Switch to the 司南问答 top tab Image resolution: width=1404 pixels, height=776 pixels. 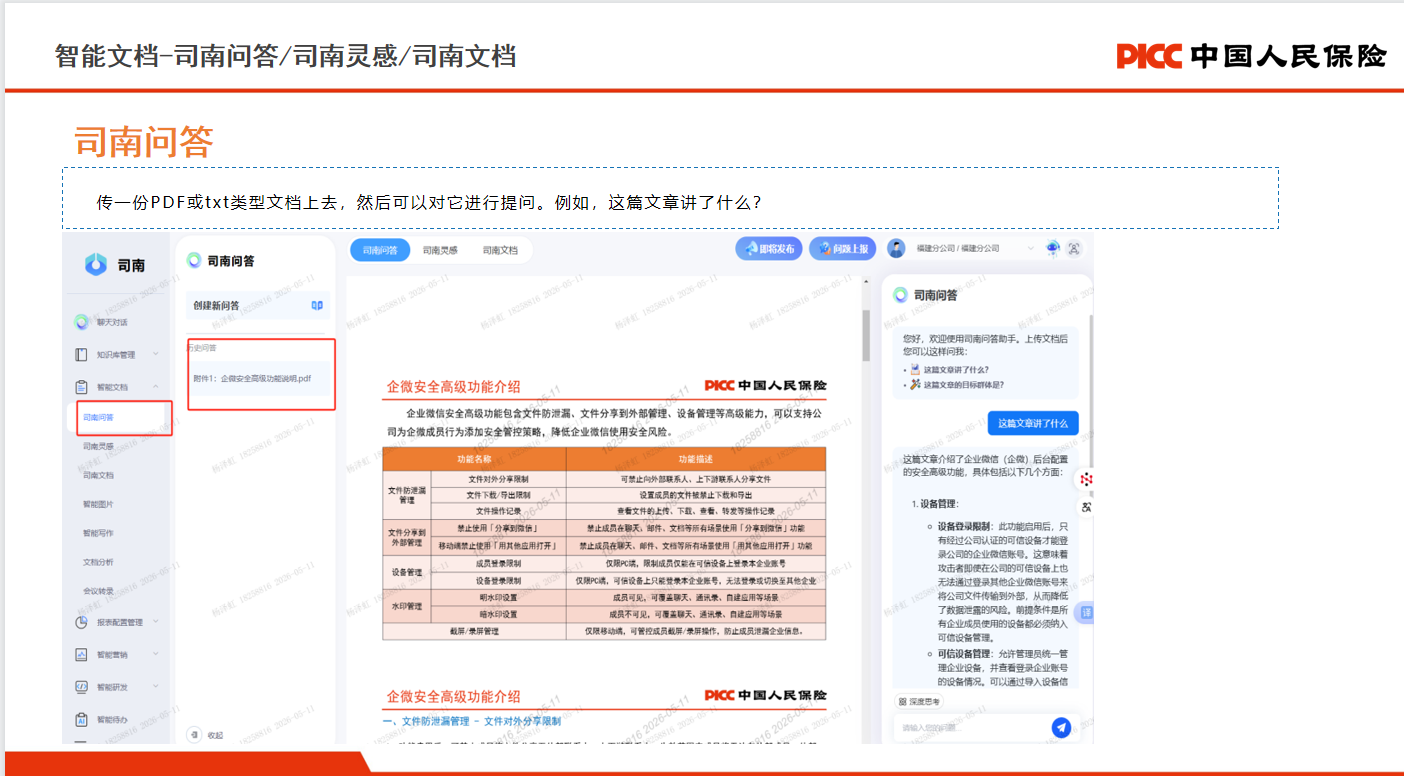(380, 250)
